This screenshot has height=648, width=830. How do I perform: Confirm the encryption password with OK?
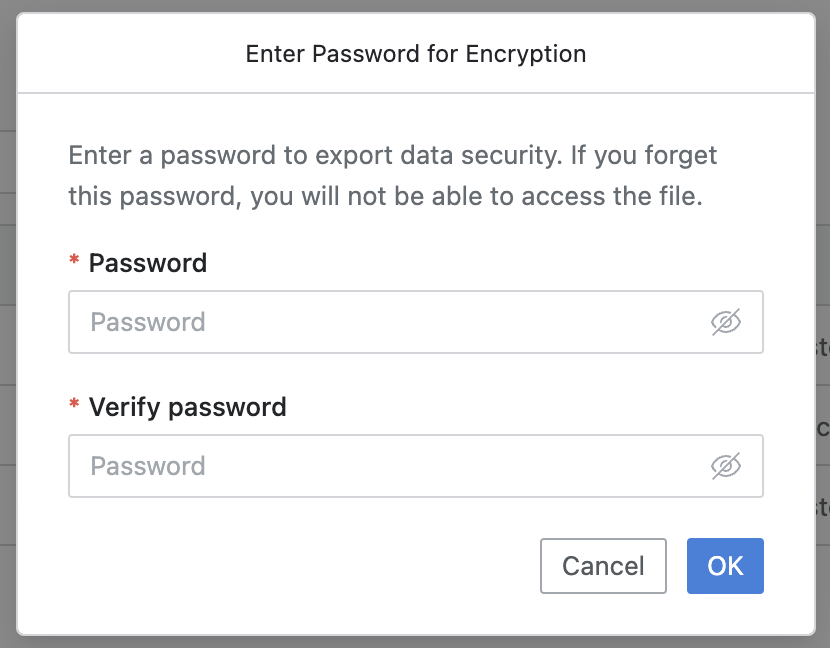(725, 566)
